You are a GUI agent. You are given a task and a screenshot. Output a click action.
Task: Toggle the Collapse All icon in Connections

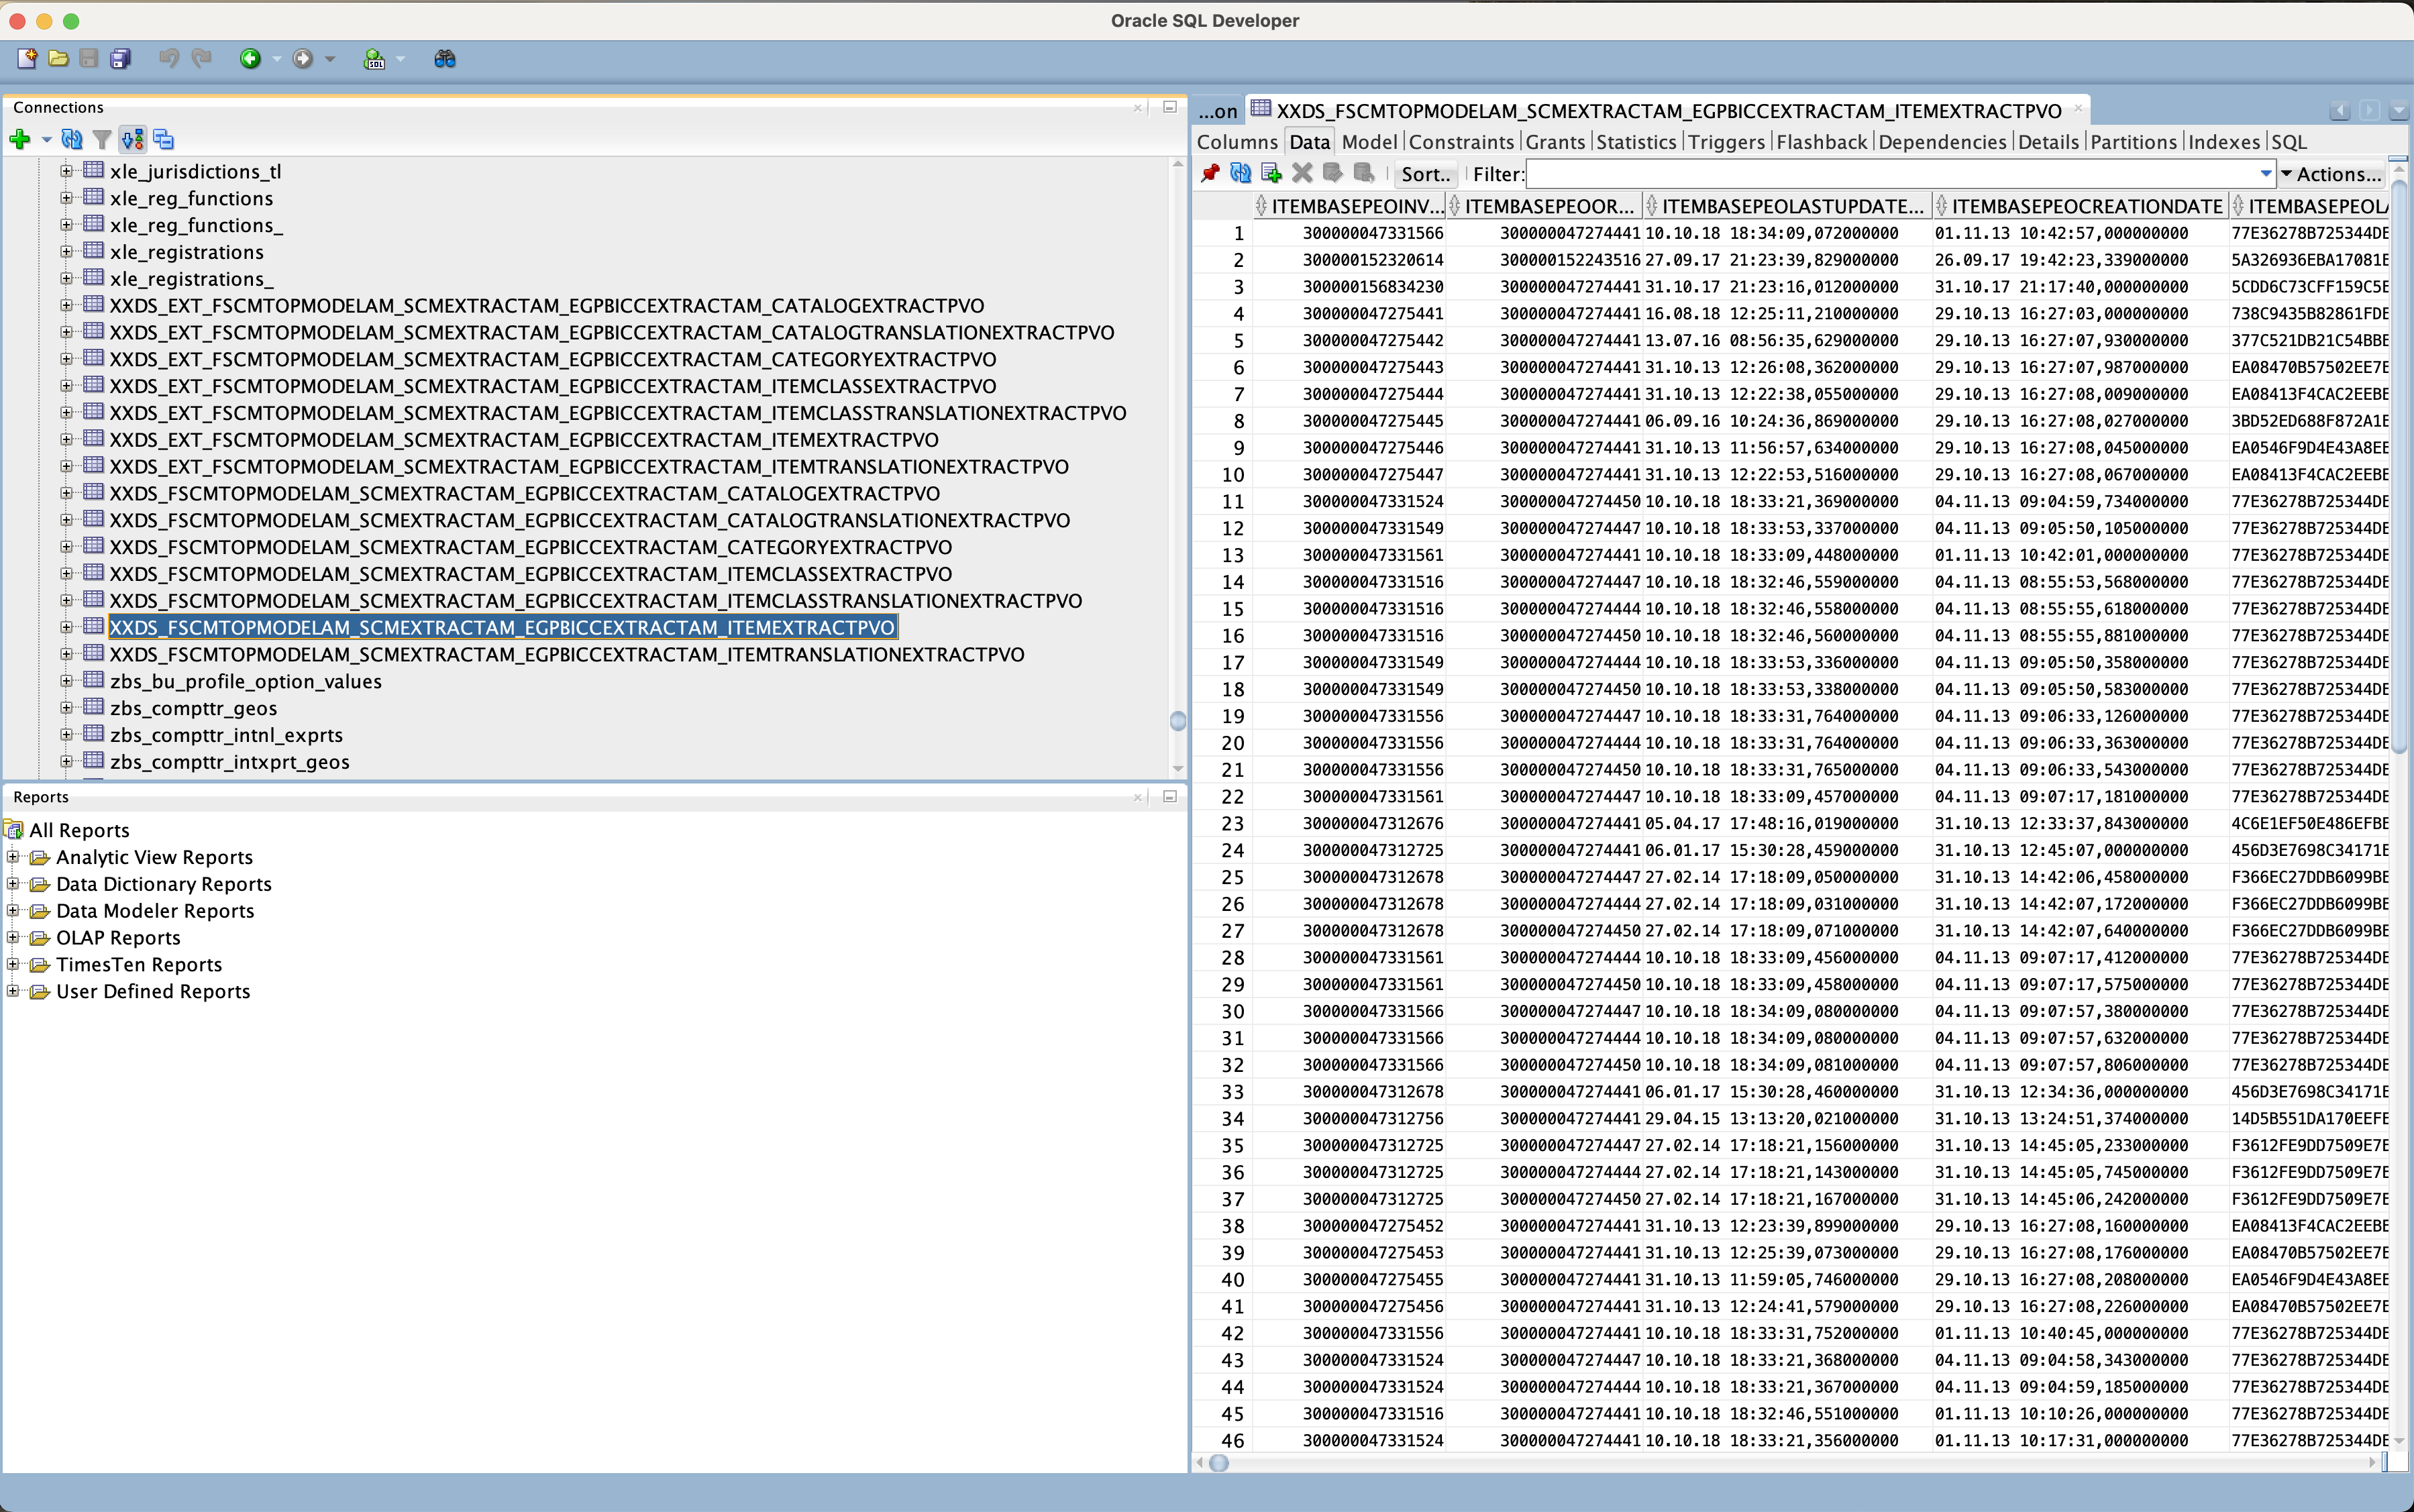(164, 140)
